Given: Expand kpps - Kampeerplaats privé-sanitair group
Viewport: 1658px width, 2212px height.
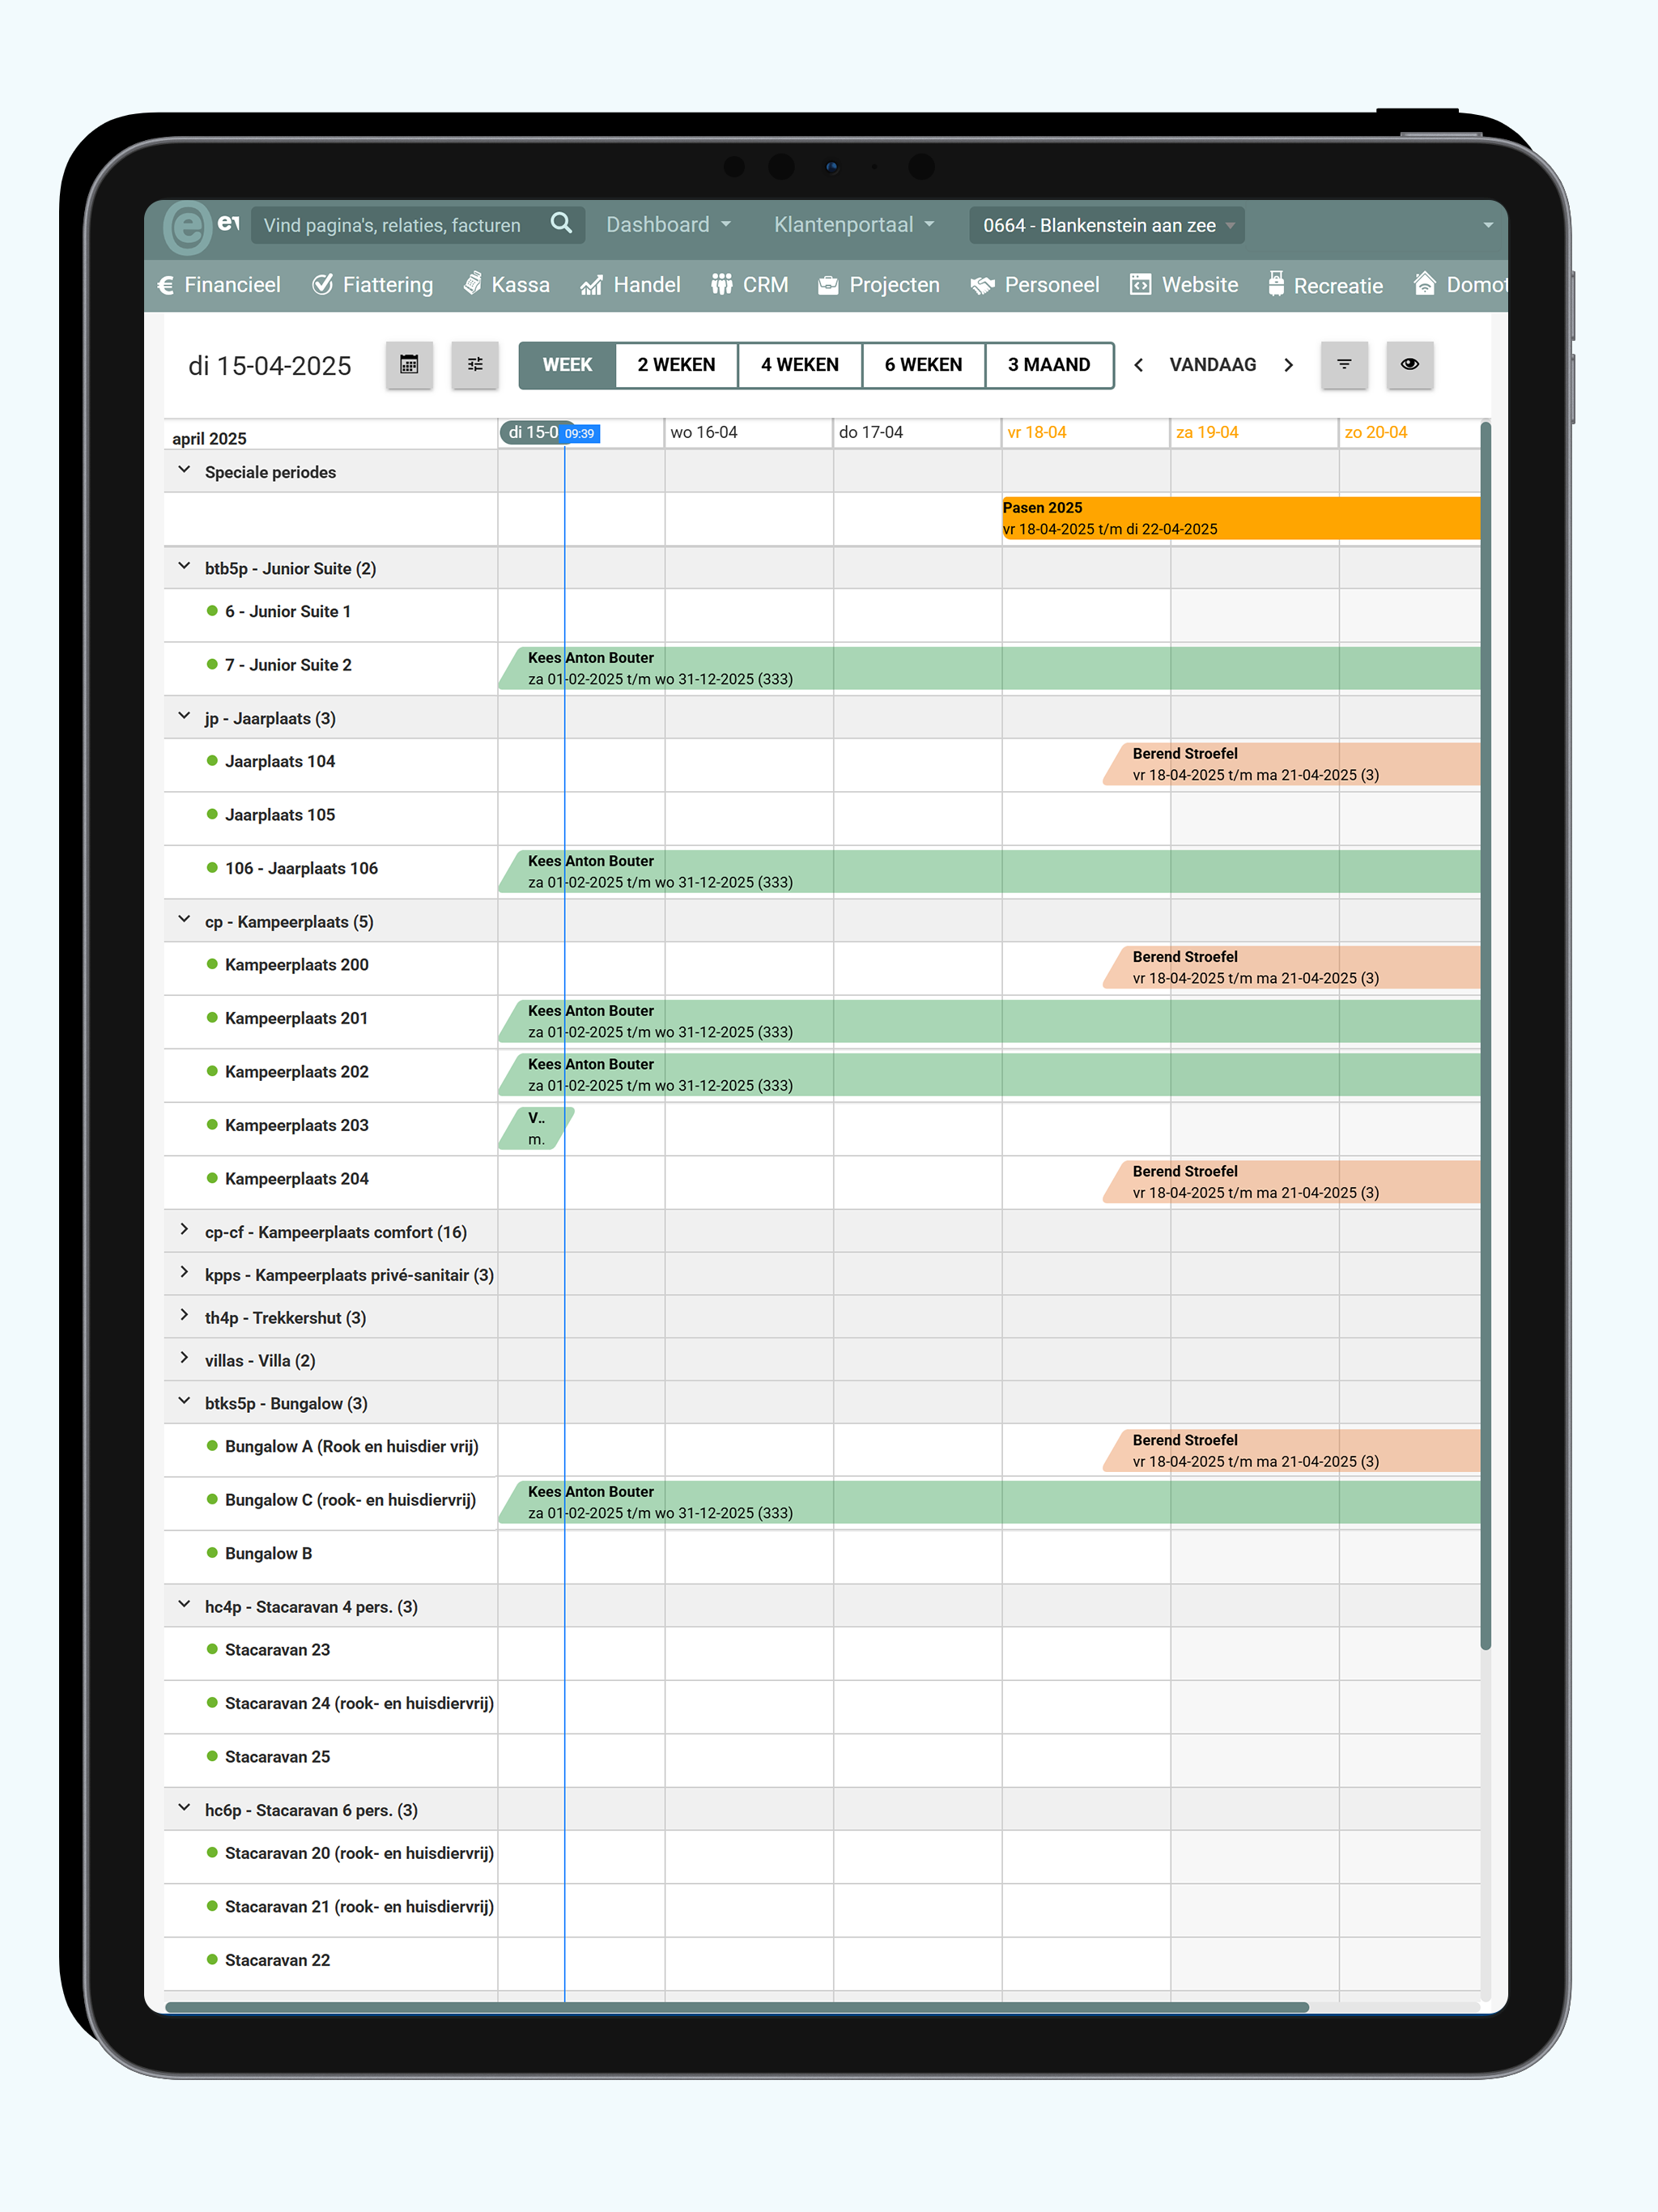Looking at the screenshot, I should click(x=184, y=1273).
